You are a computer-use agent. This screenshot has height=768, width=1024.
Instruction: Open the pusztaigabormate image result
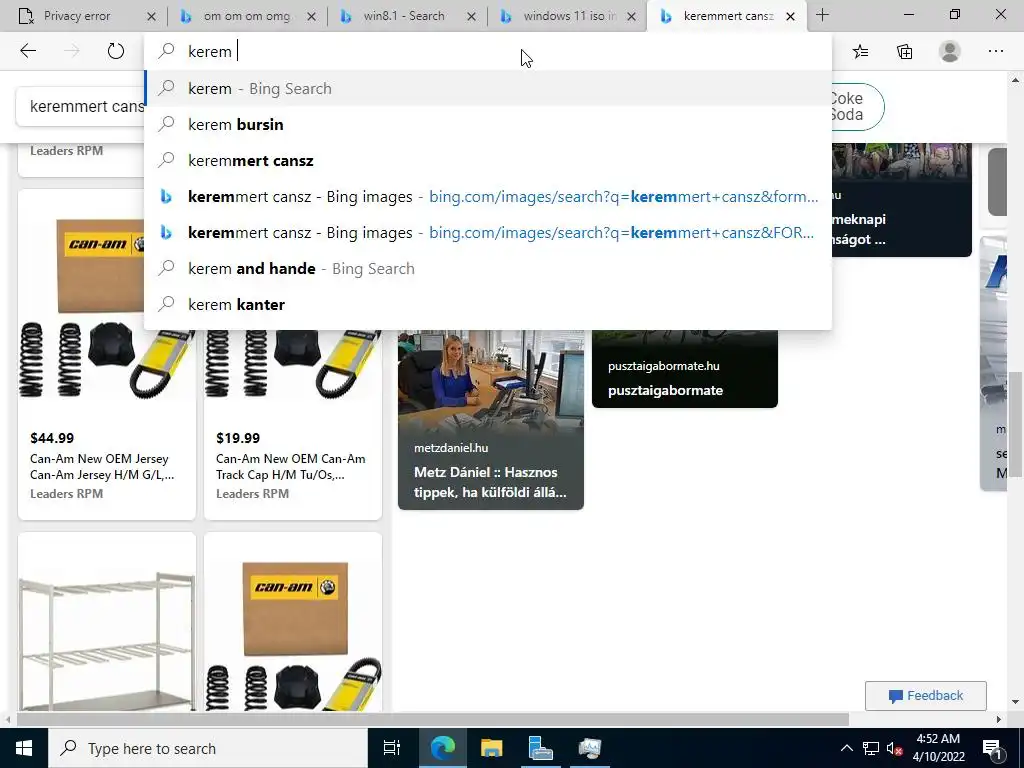click(x=684, y=368)
